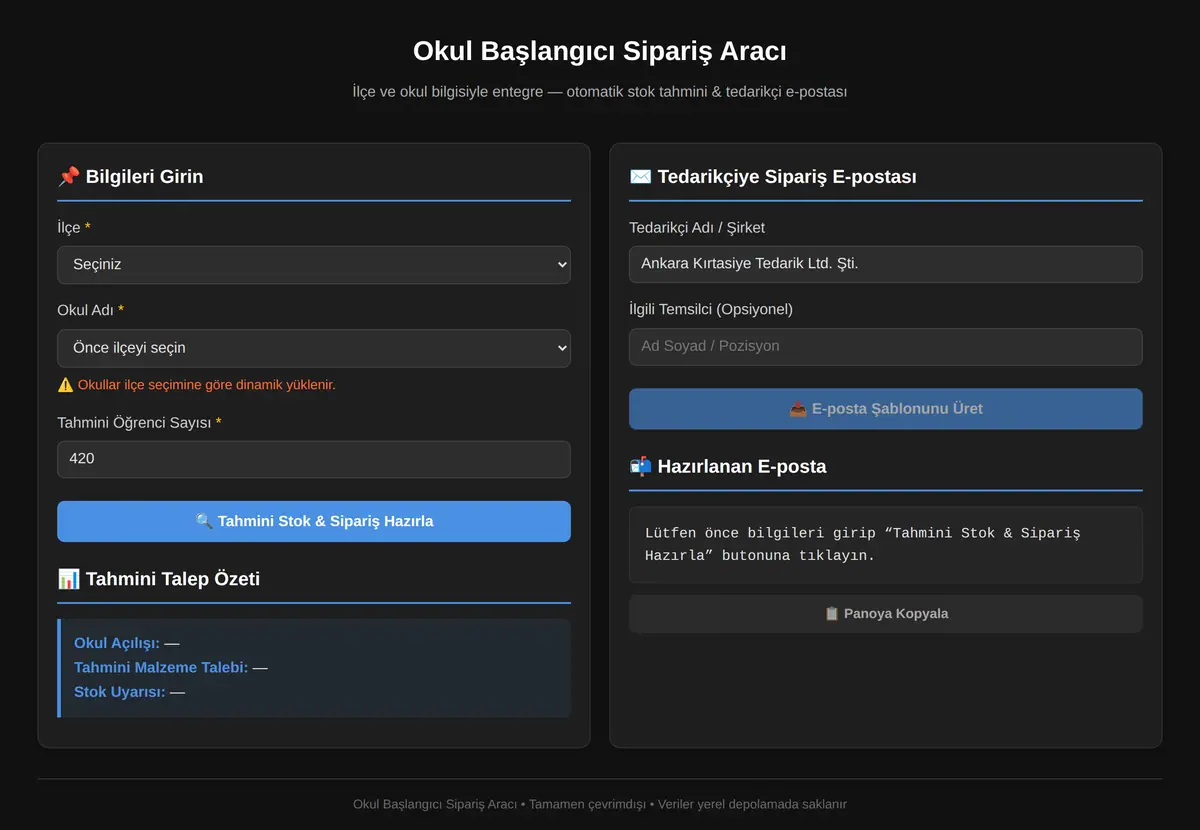Click the Stok Uyarısı line in summary box
1200x830 pixels.
point(130,692)
